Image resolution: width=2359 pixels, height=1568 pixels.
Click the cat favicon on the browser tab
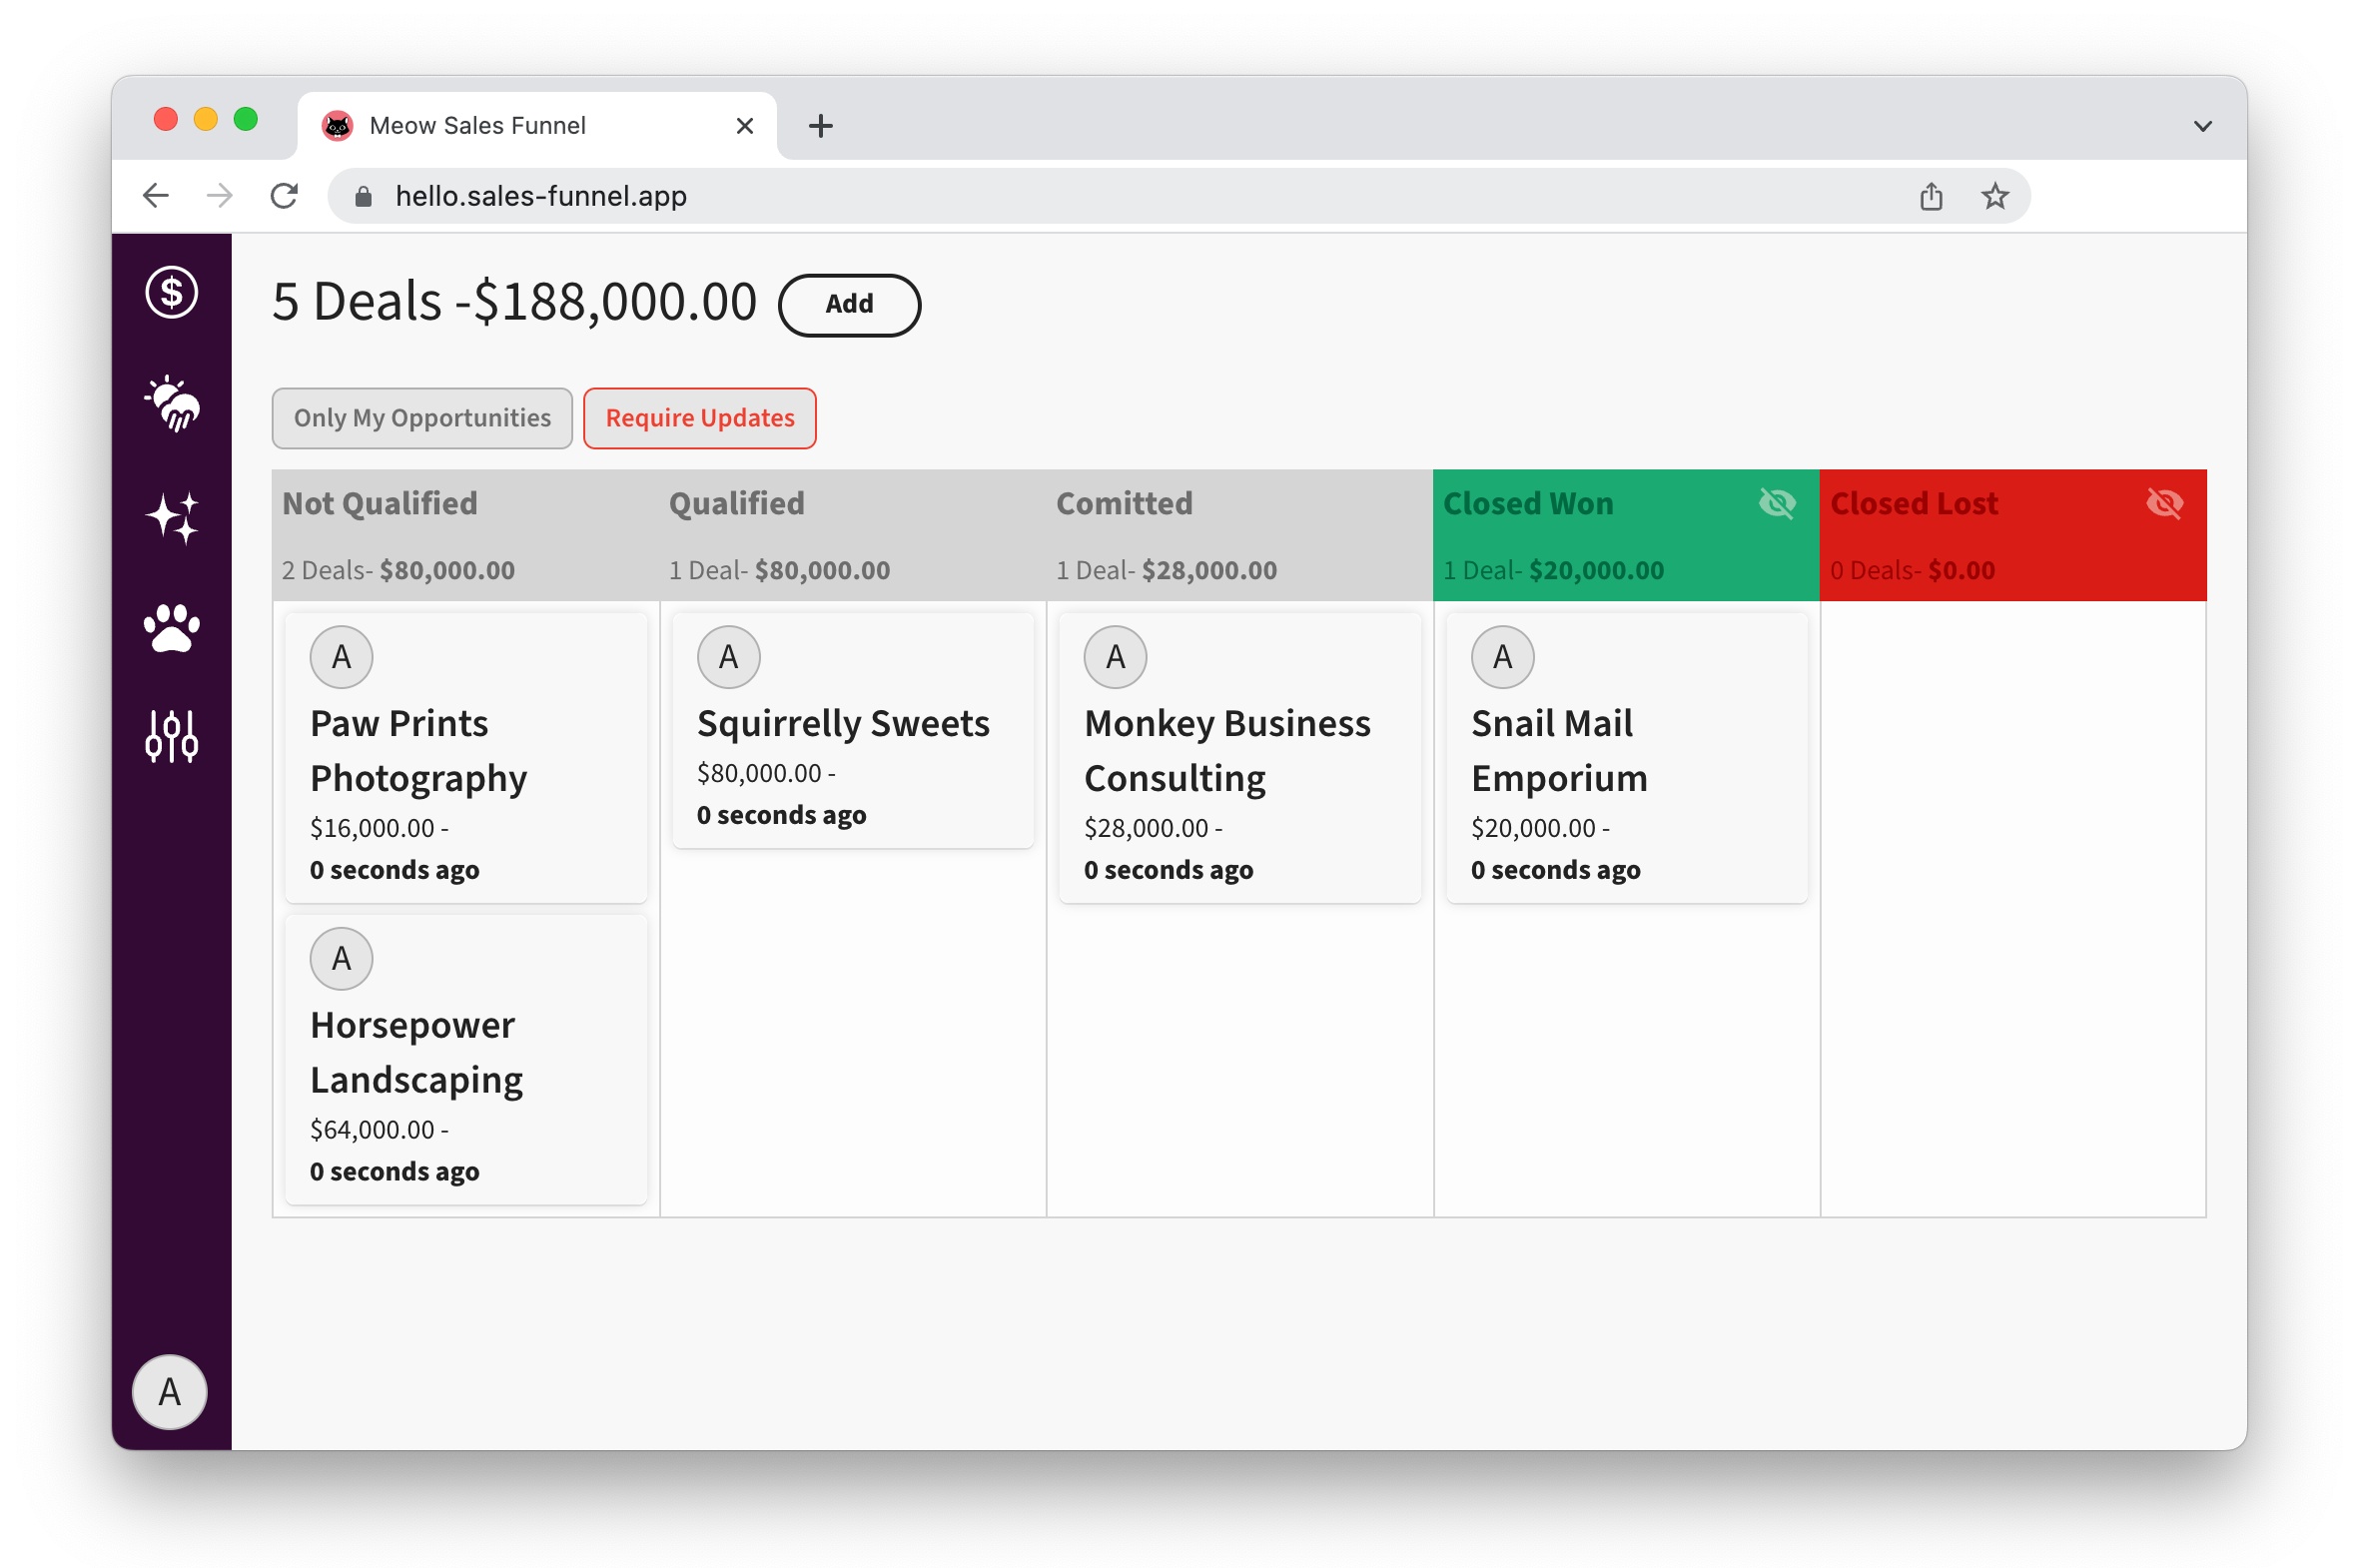(339, 125)
